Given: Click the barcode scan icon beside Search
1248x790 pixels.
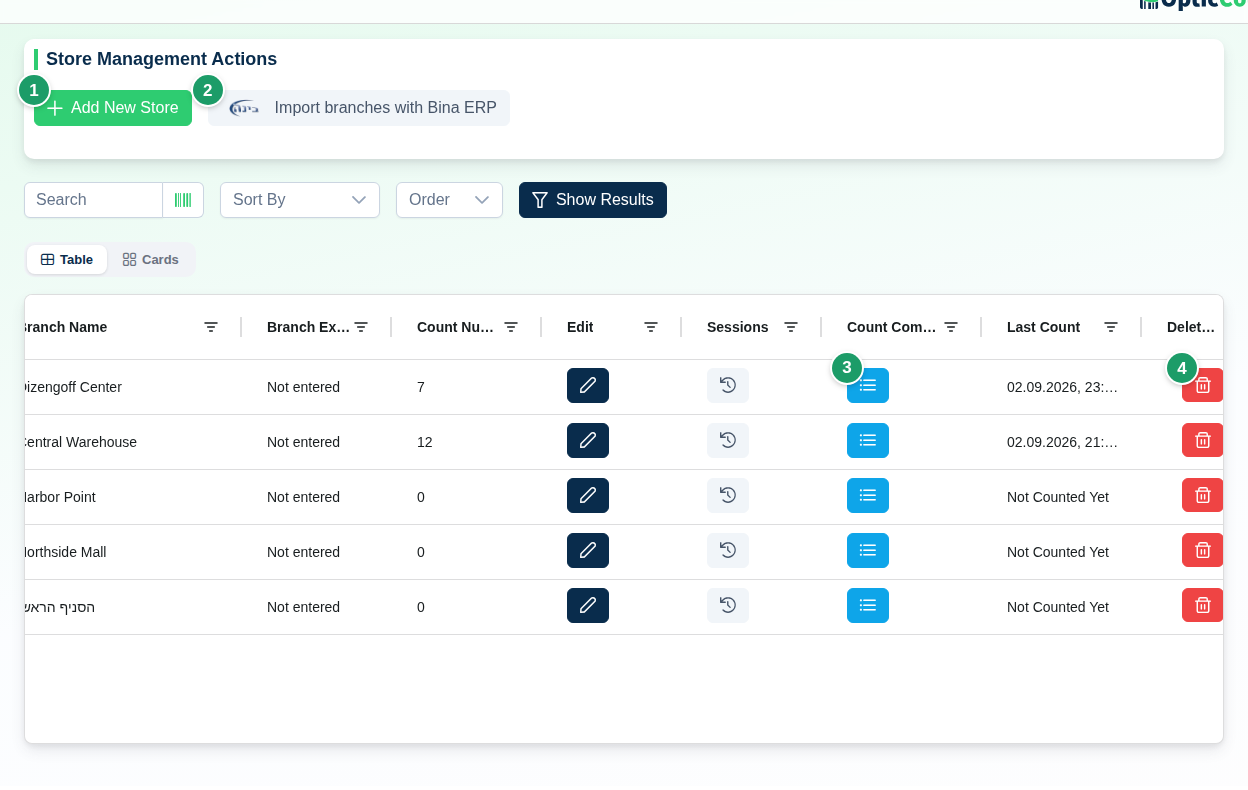Looking at the screenshot, I should pos(183,200).
